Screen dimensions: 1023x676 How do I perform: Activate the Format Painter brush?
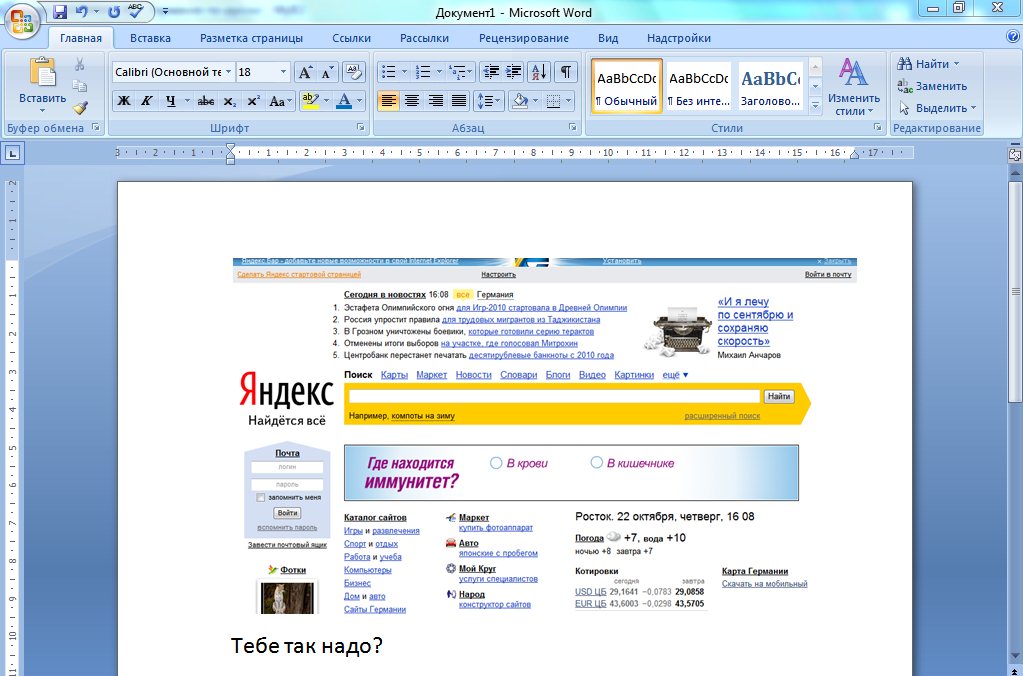point(80,107)
